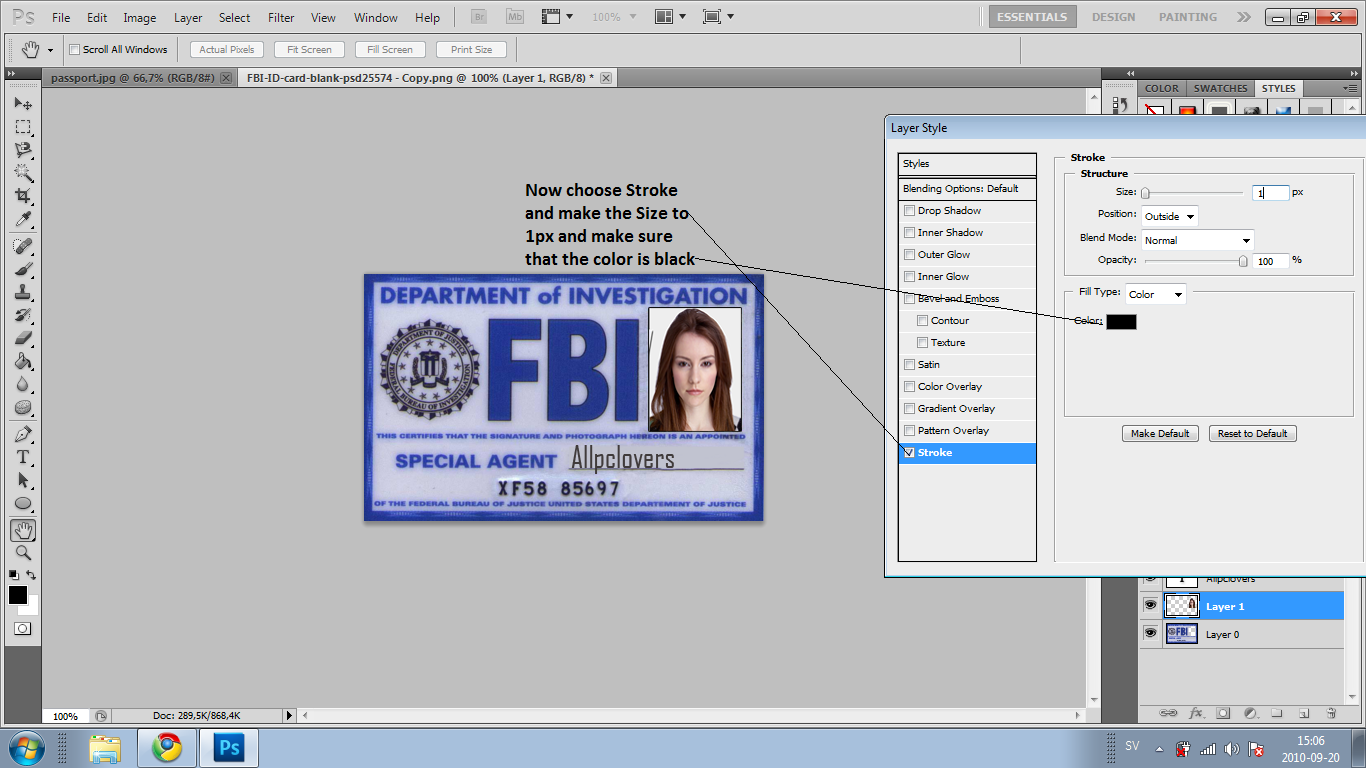The image size is (1366, 768).
Task: Open the stroke color swatch picker
Action: tap(1121, 322)
